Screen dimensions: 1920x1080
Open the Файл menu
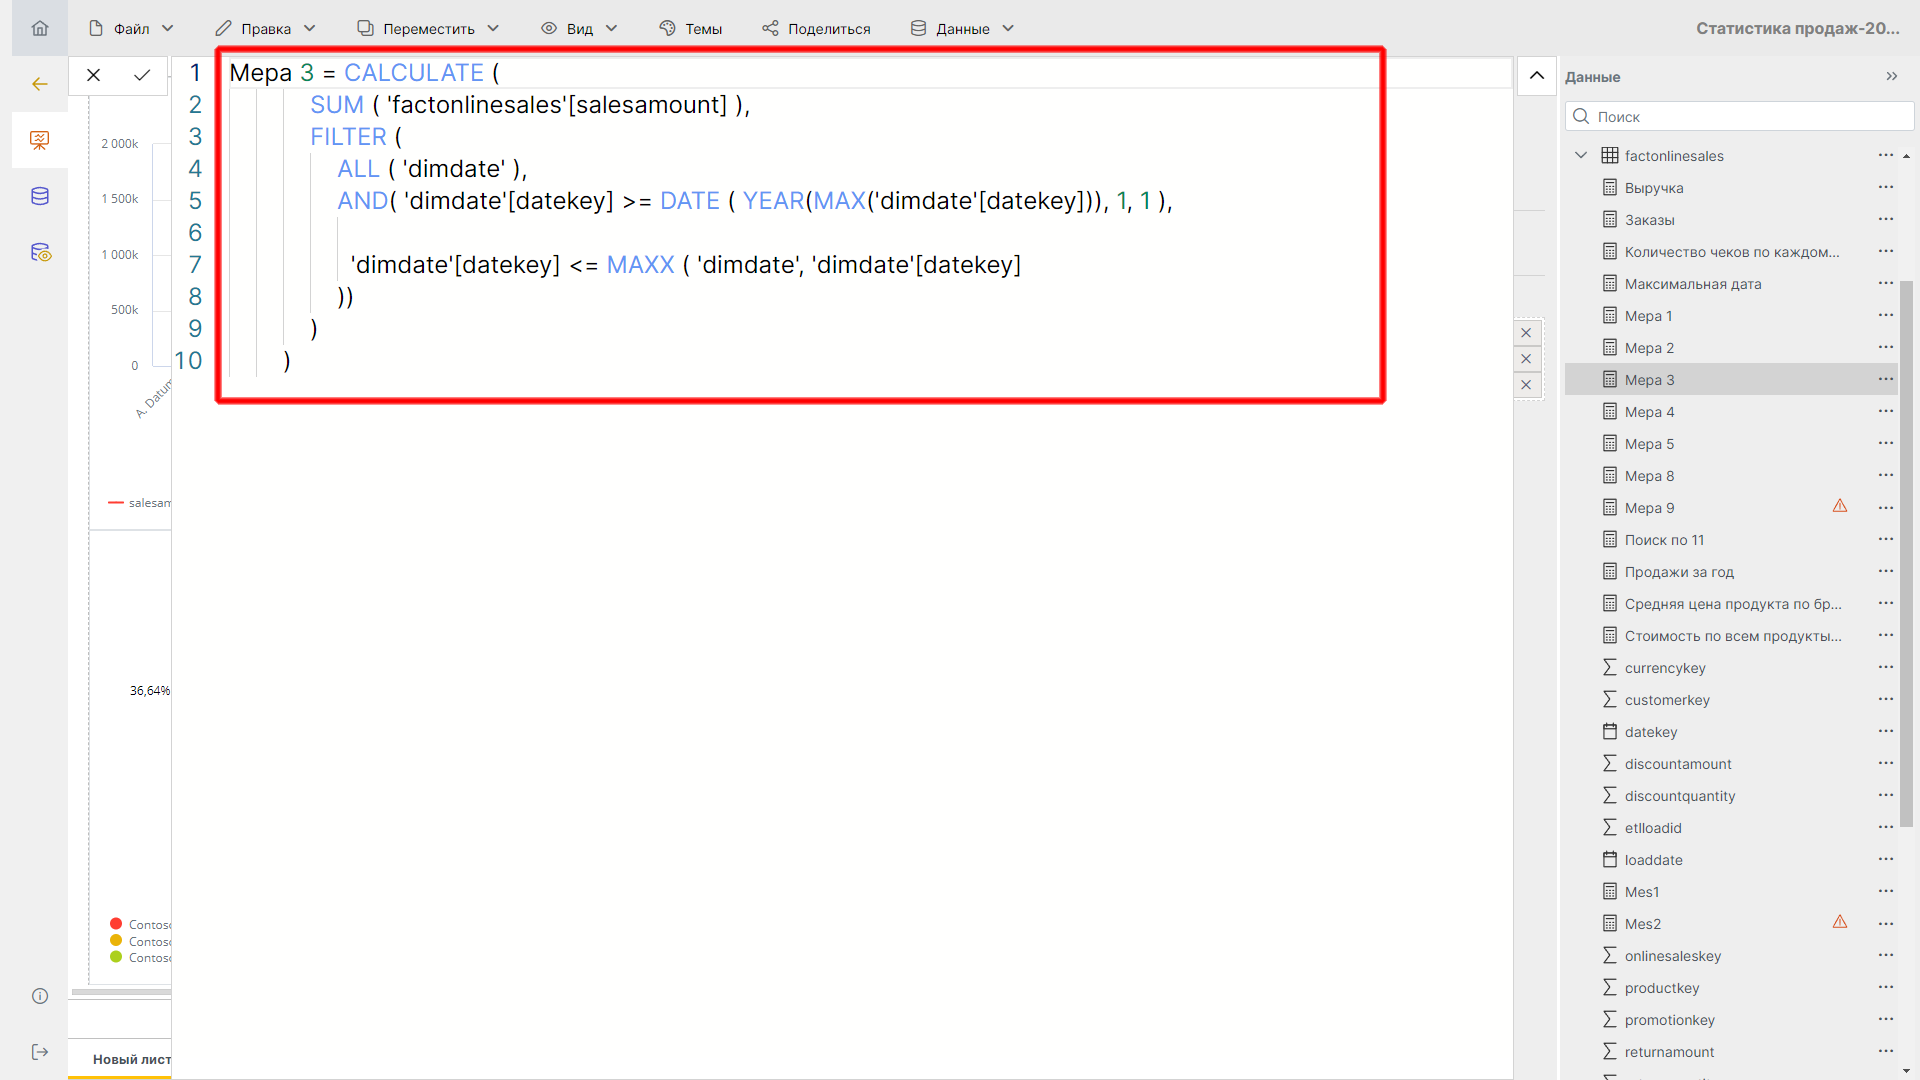pos(131,28)
